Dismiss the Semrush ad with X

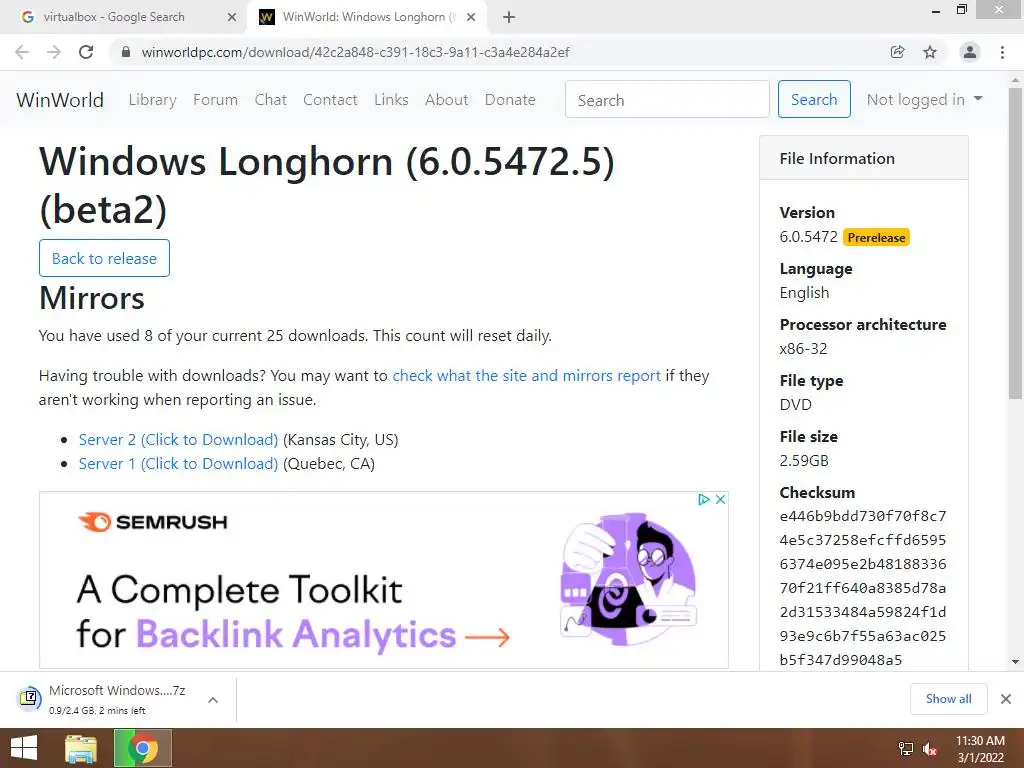click(720, 500)
